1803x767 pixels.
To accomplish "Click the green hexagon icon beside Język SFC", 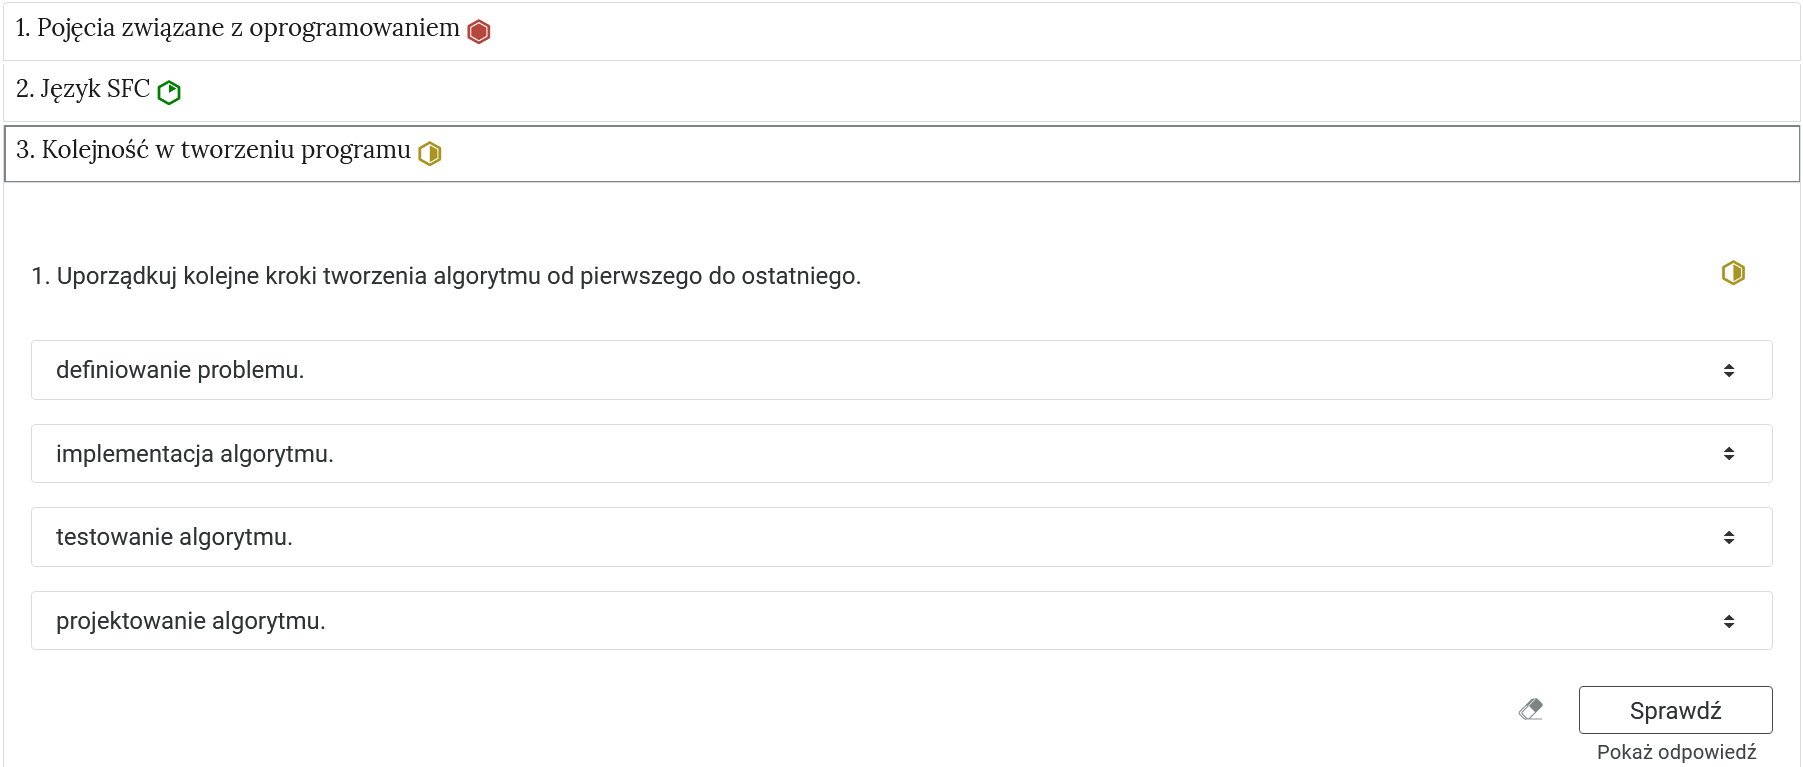I will (x=169, y=92).
